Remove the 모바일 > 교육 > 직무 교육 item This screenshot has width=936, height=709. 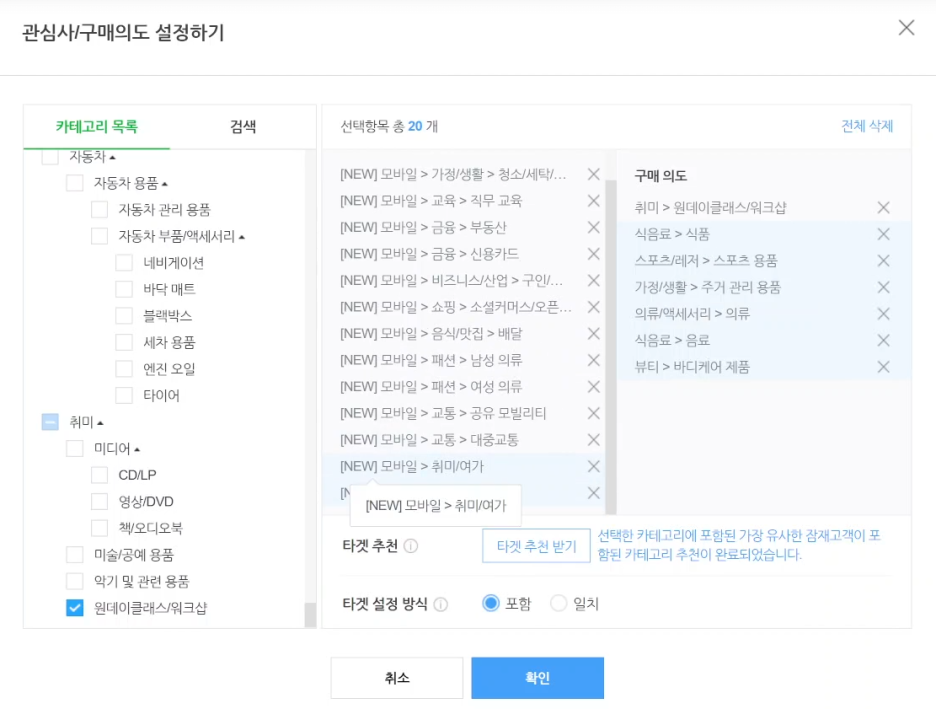coord(593,201)
